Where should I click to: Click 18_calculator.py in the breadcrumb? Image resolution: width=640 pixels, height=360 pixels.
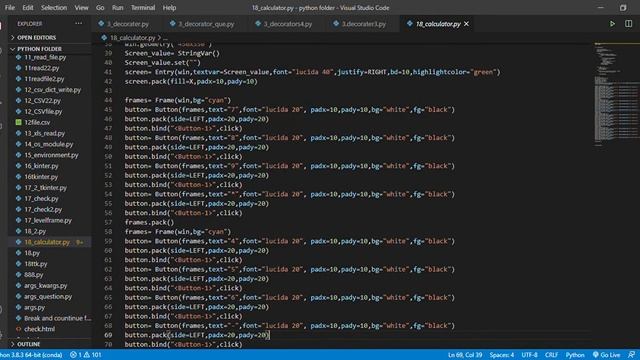(x=133, y=38)
